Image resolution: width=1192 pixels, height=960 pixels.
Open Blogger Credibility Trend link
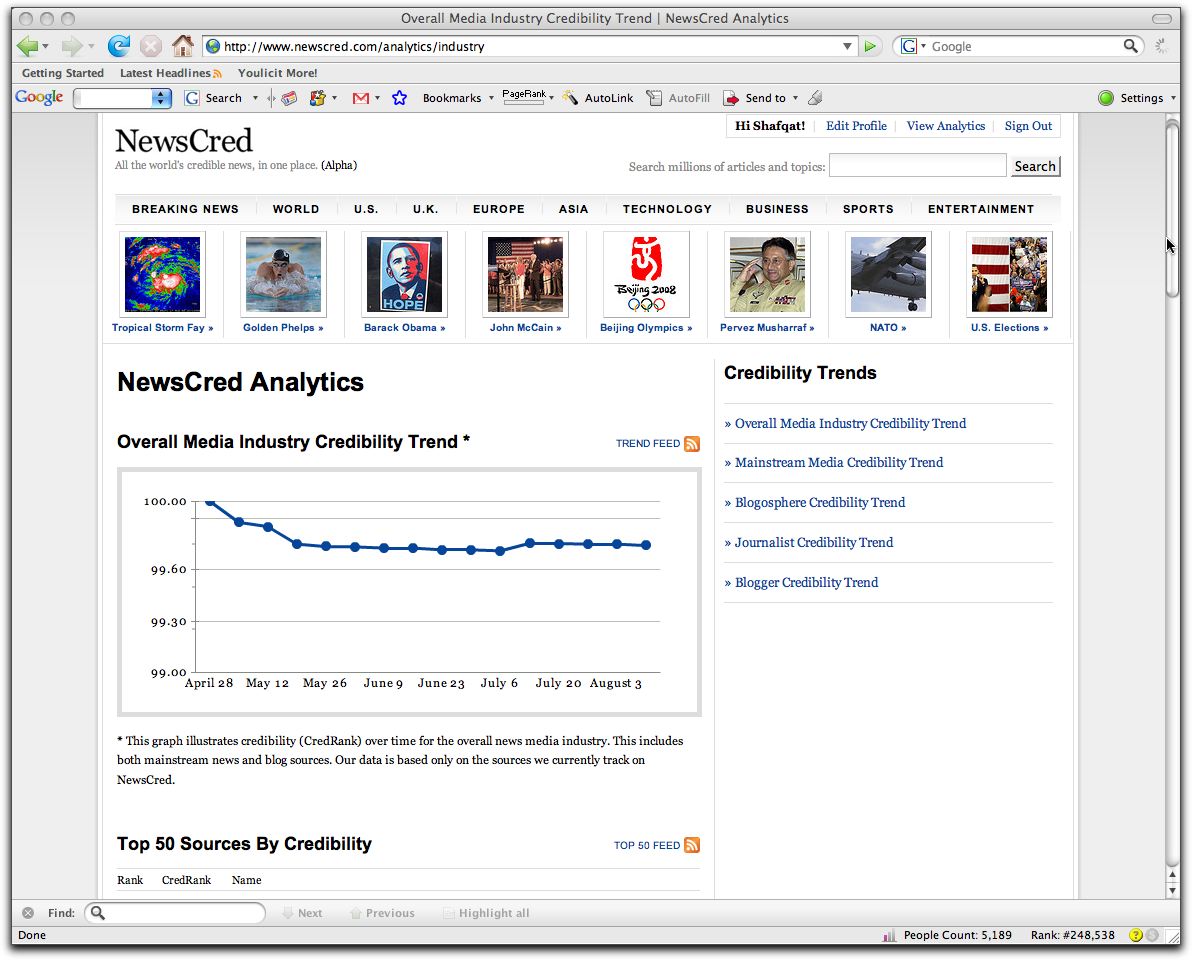click(x=806, y=583)
